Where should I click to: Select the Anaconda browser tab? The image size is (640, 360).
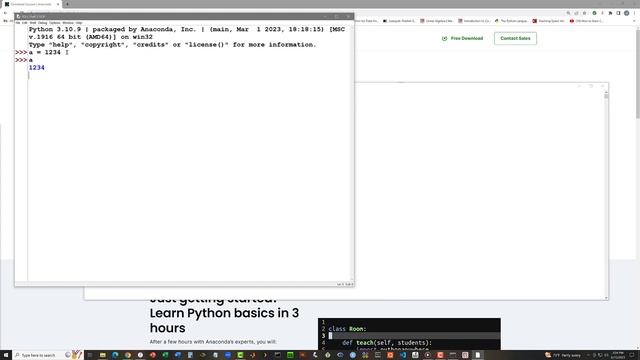tap(31, 4)
